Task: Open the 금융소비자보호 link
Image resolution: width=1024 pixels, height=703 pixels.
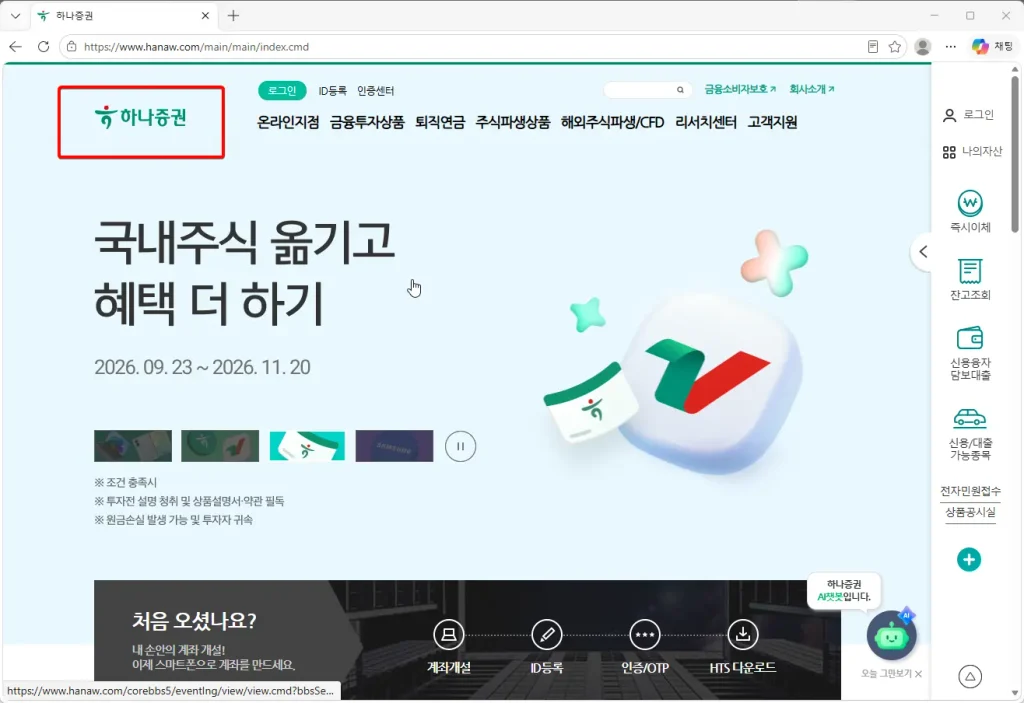Action: (740, 89)
